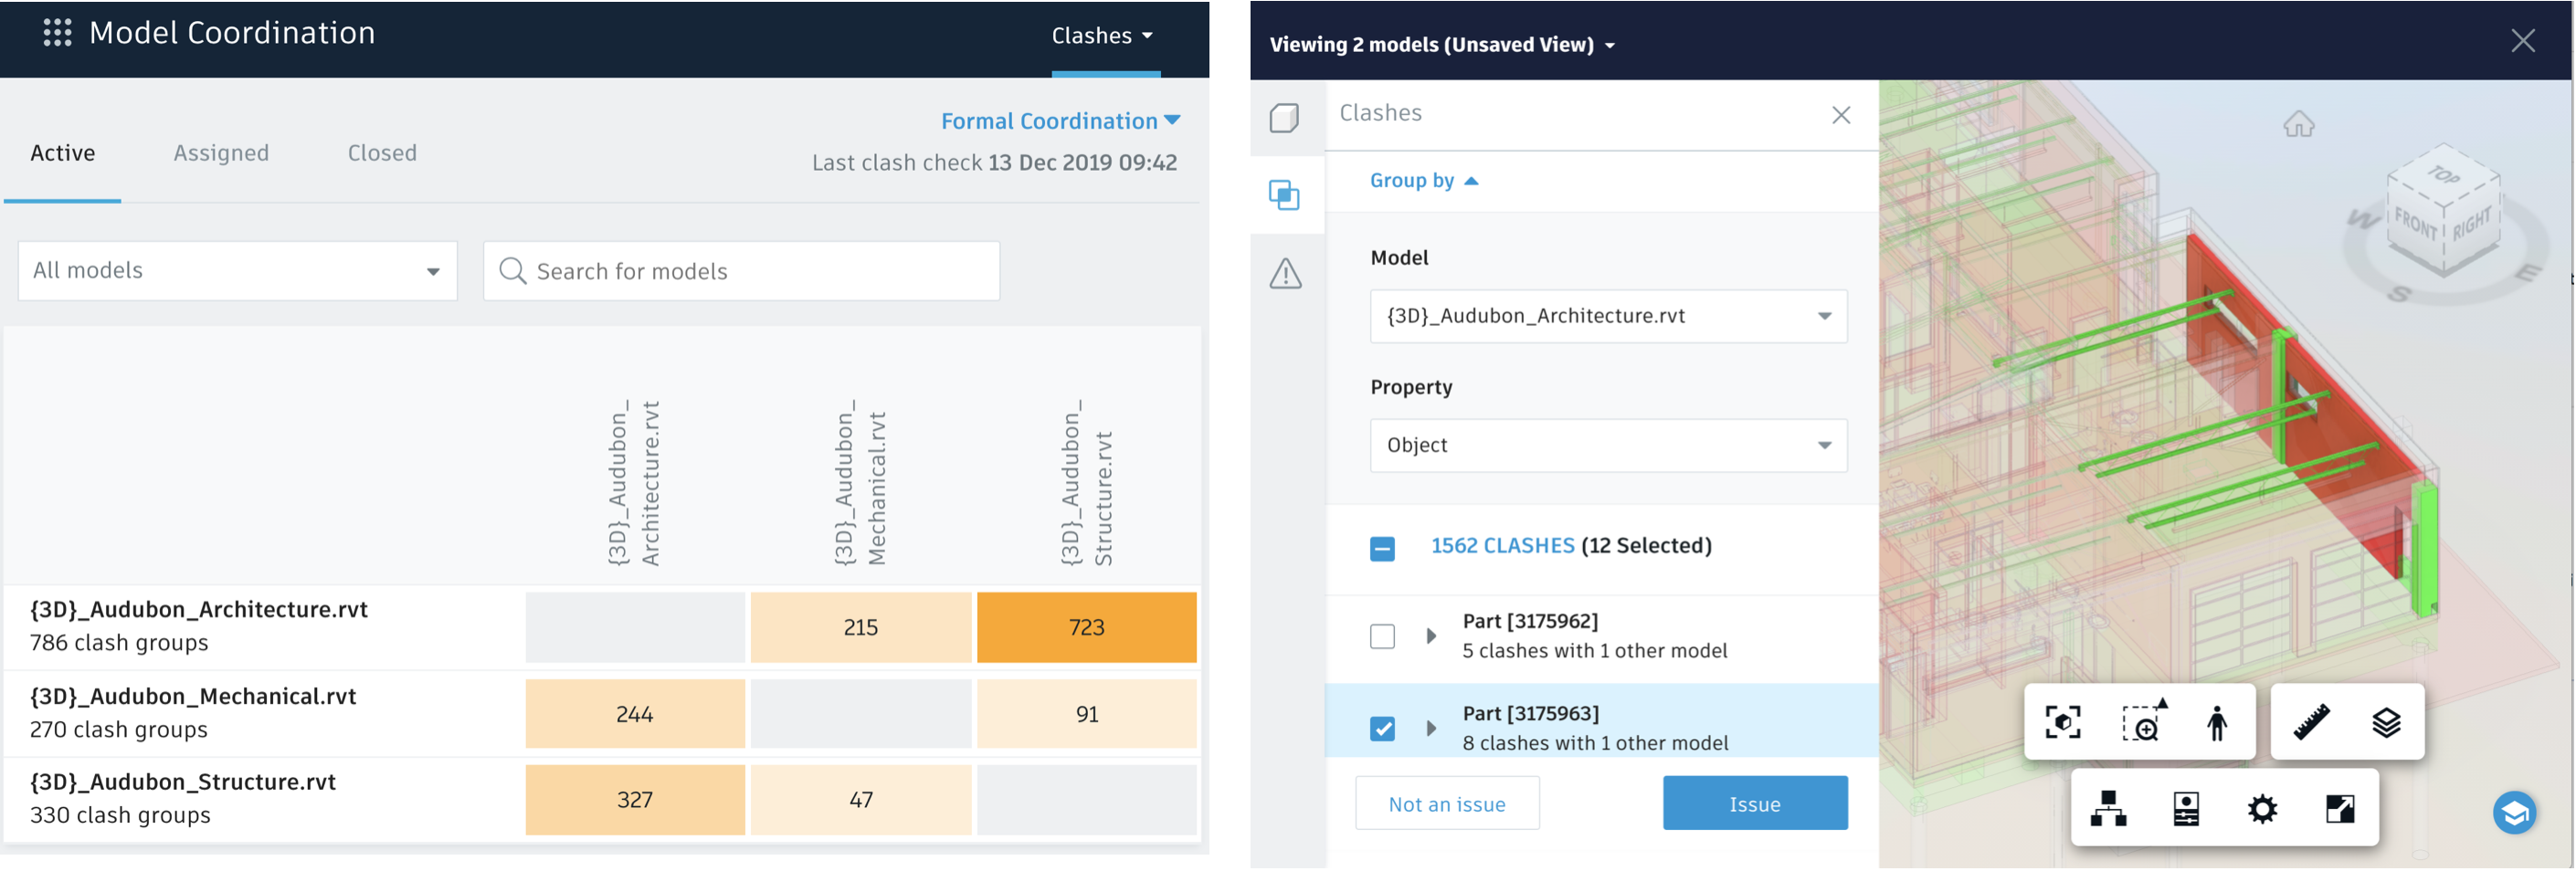
Task: Select the fit-to-view tool
Action: 2062,722
